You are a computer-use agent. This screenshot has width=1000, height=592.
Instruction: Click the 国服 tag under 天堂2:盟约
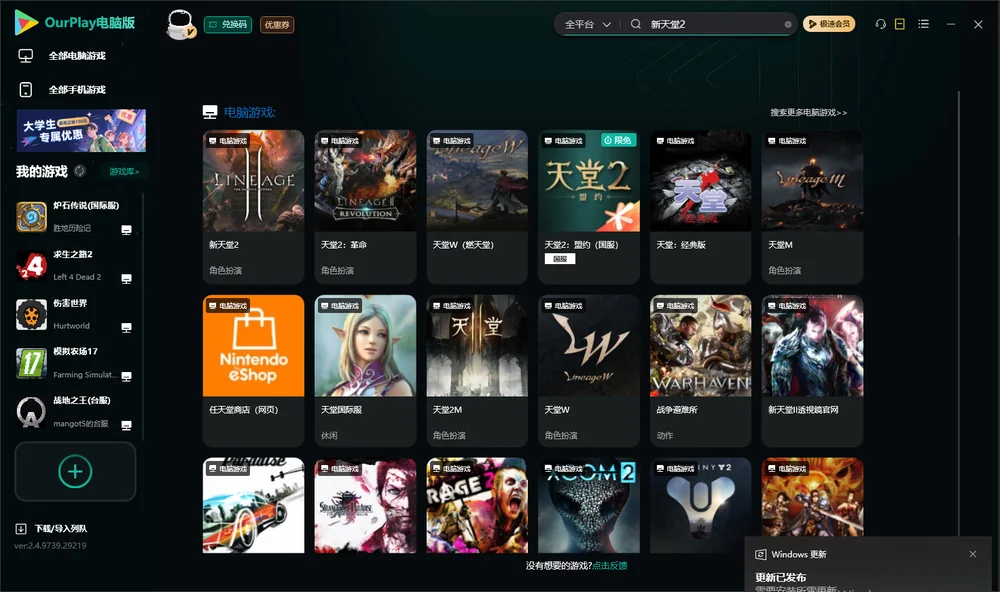tap(560, 258)
